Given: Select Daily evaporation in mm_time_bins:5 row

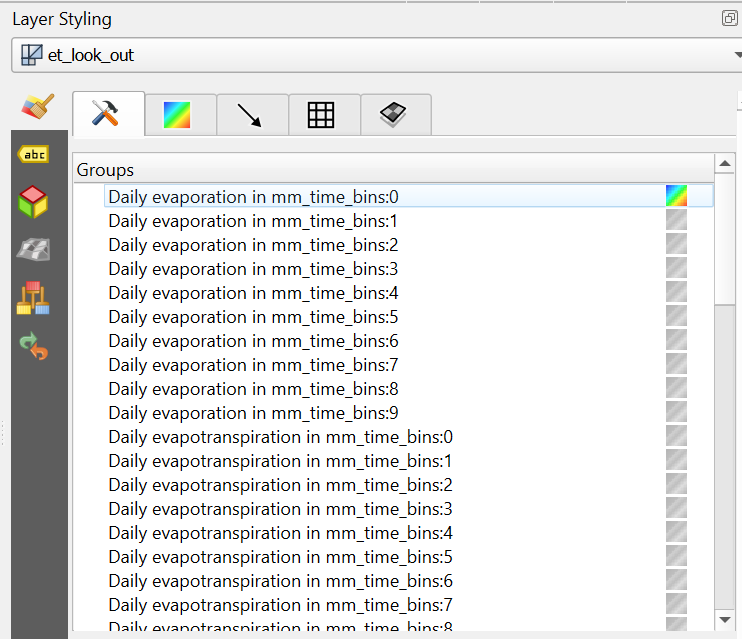Looking at the screenshot, I should [253, 317].
